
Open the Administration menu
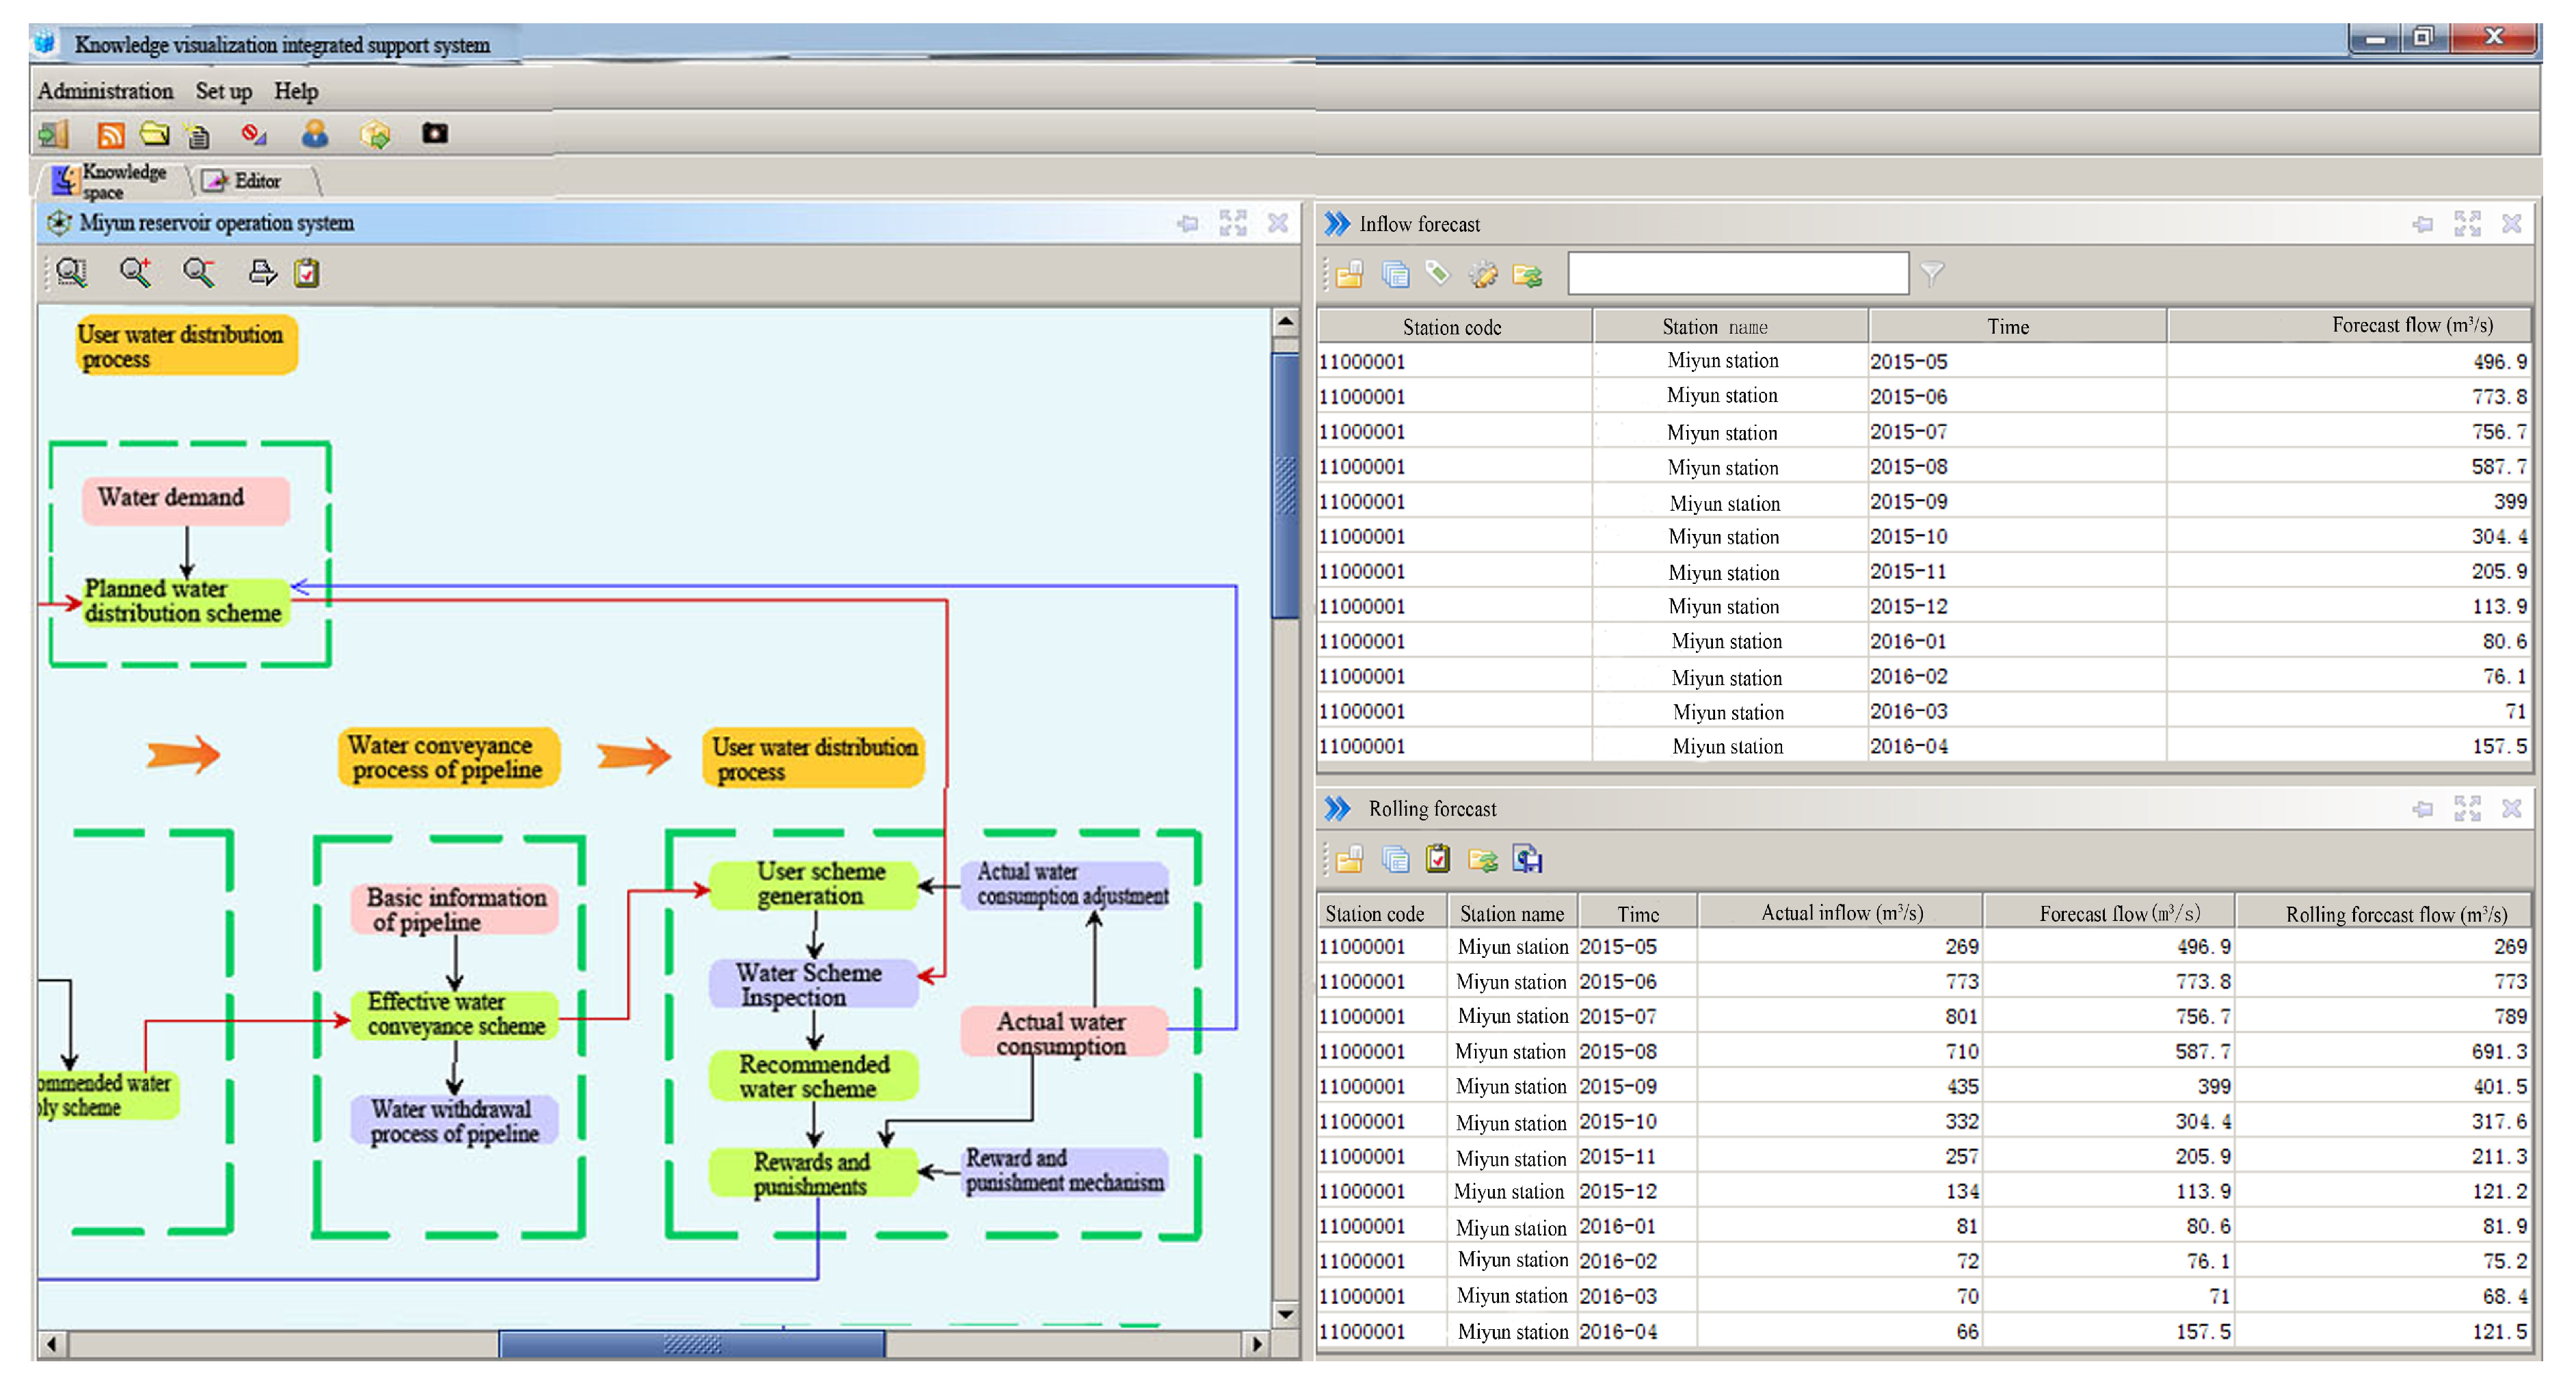tap(105, 91)
